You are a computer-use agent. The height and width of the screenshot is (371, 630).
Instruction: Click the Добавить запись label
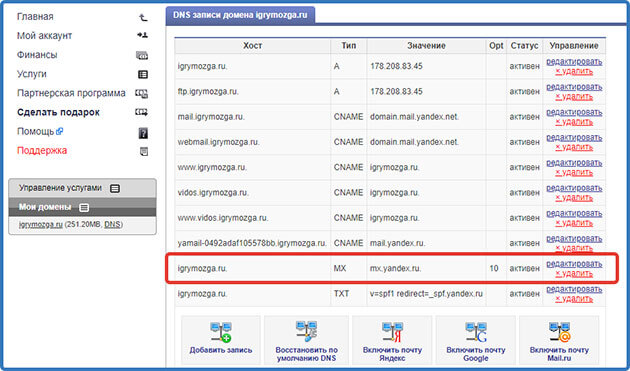coord(221,350)
